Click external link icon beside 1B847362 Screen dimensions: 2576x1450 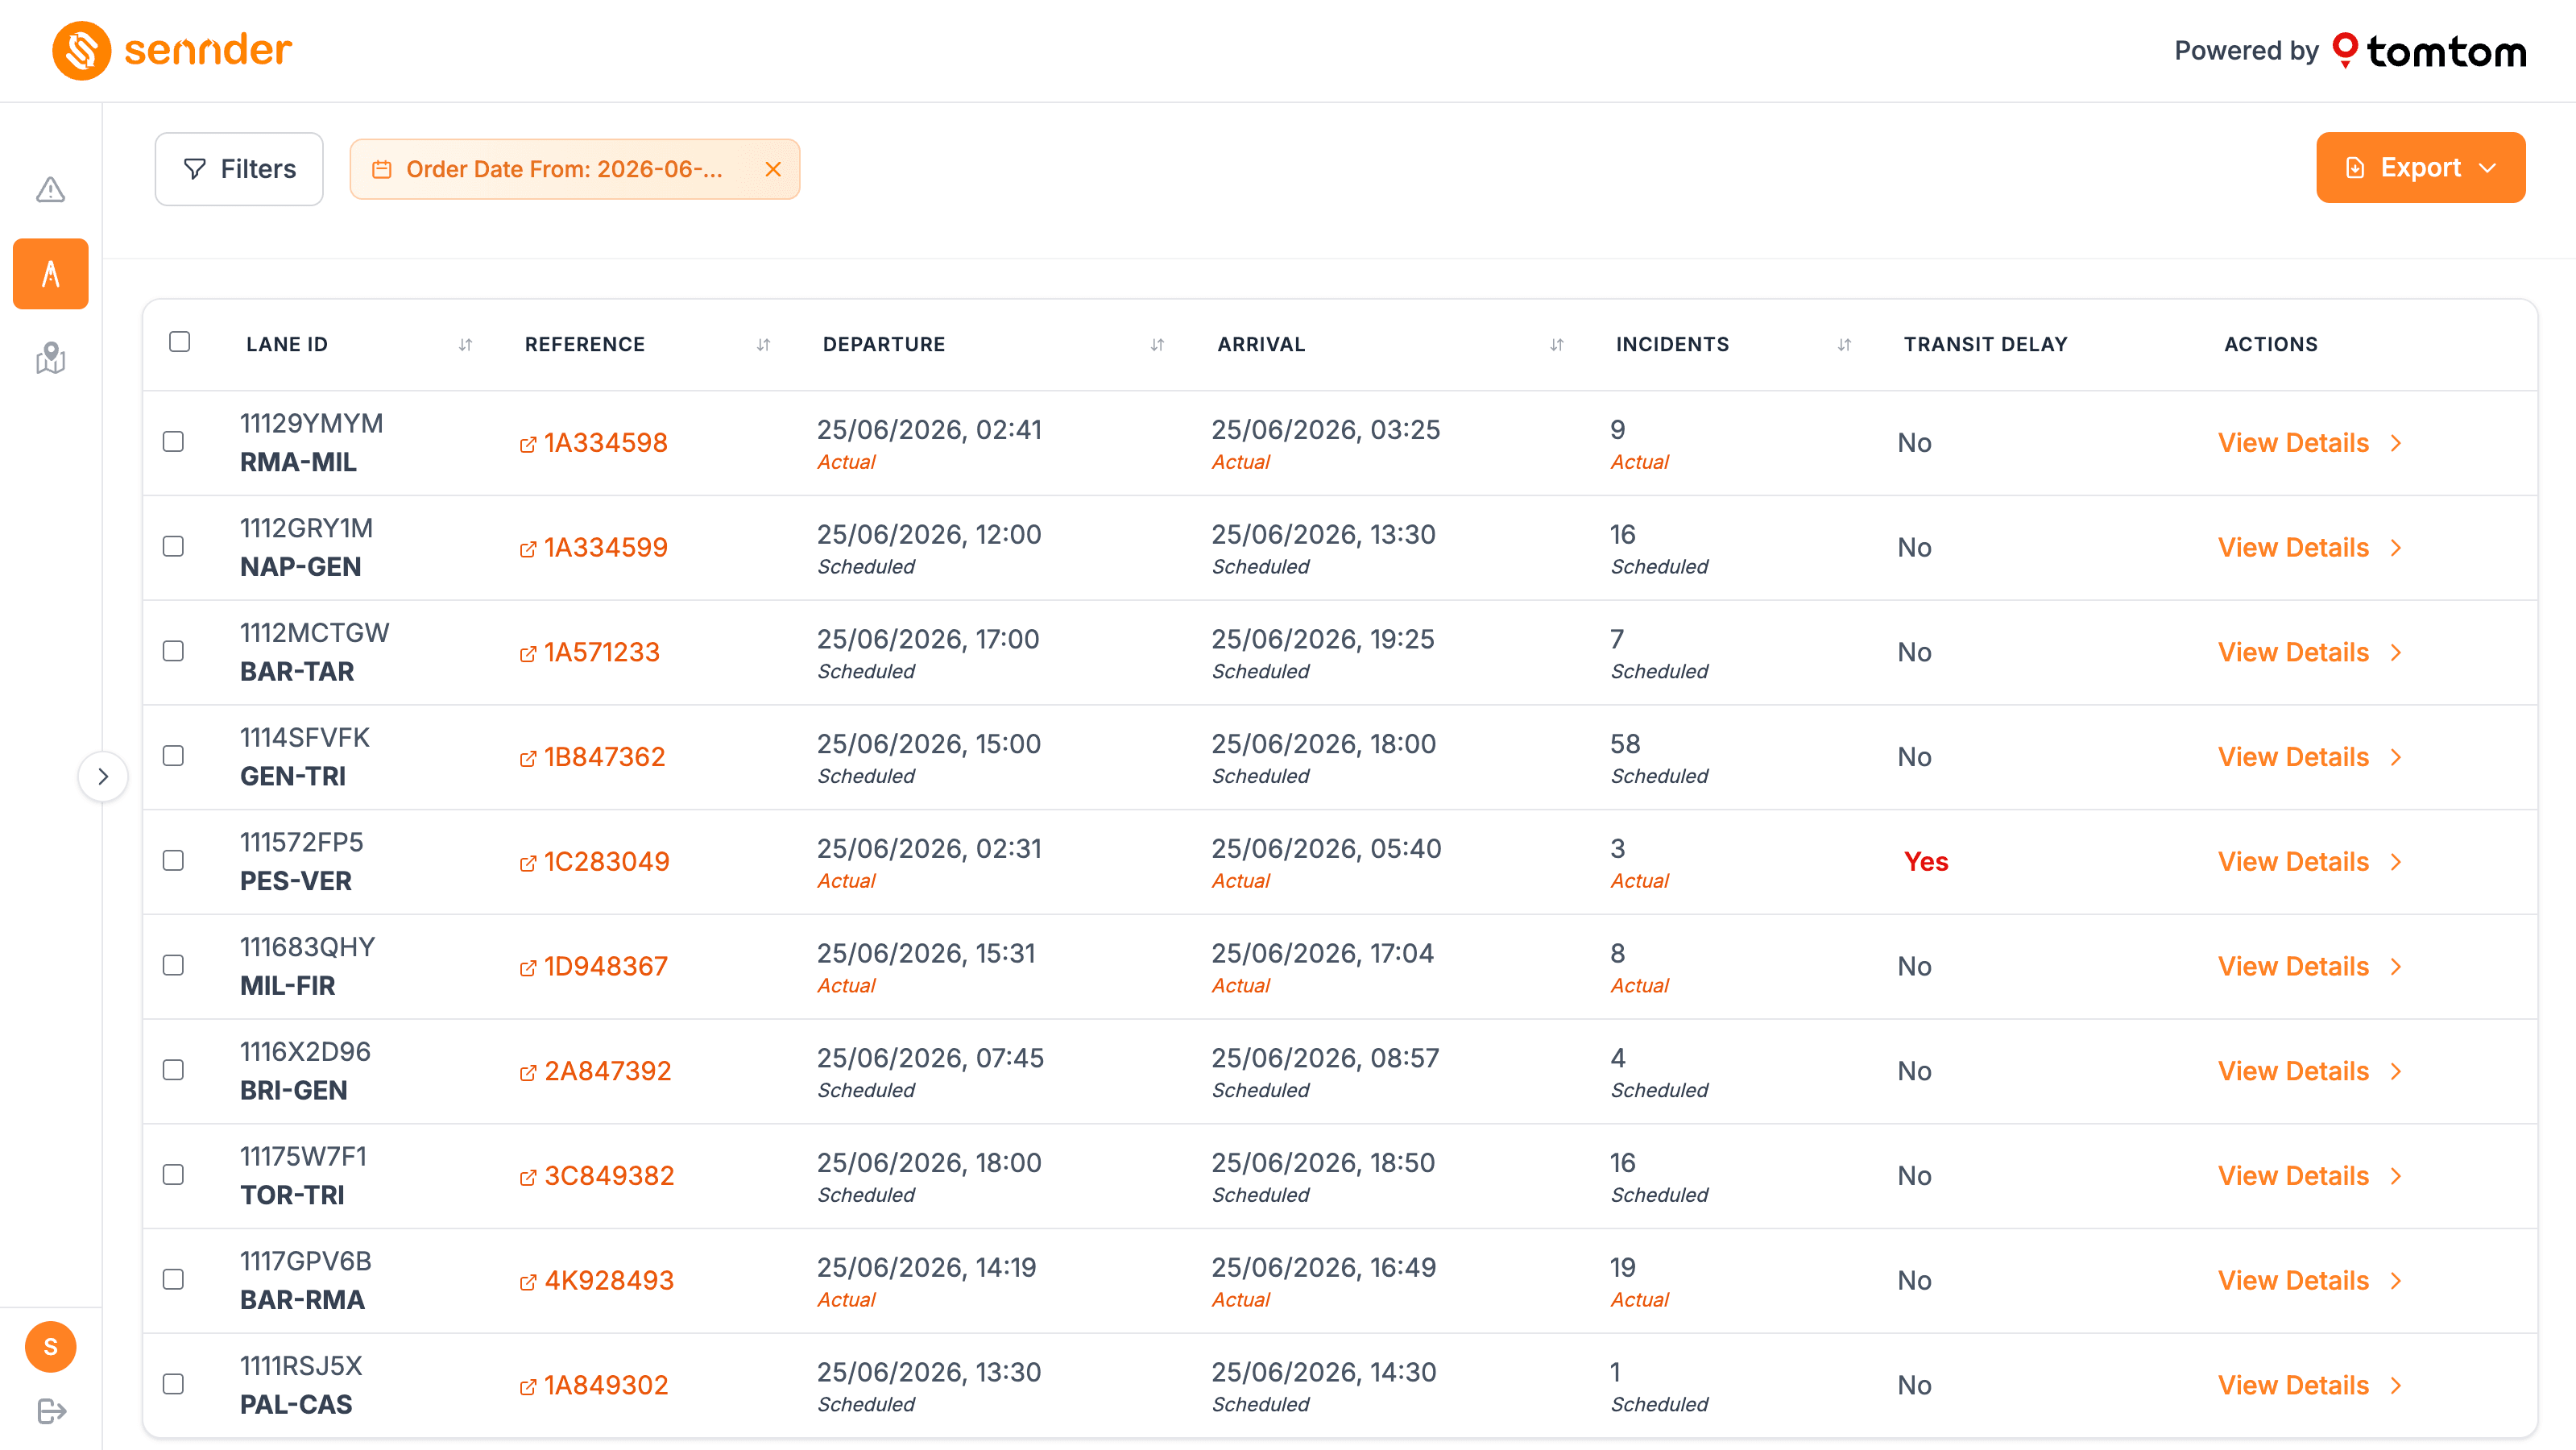[x=528, y=759]
